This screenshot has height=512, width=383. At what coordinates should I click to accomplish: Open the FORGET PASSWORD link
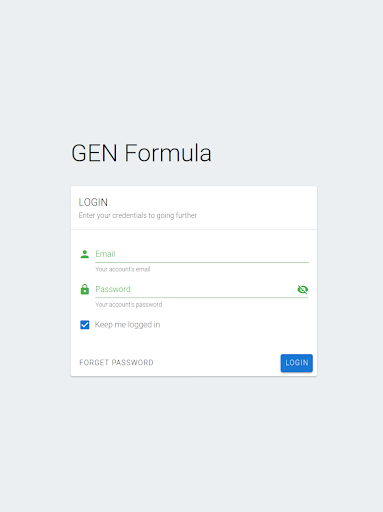coord(116,363)
